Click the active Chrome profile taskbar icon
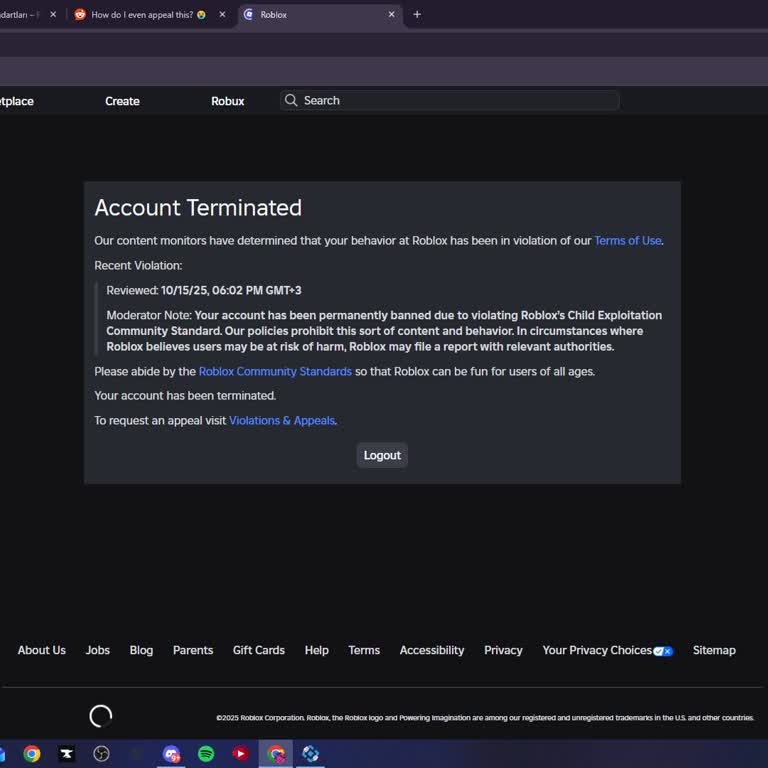Image resolution: width=768 pixels, height=768 pixels. [276, 753]
